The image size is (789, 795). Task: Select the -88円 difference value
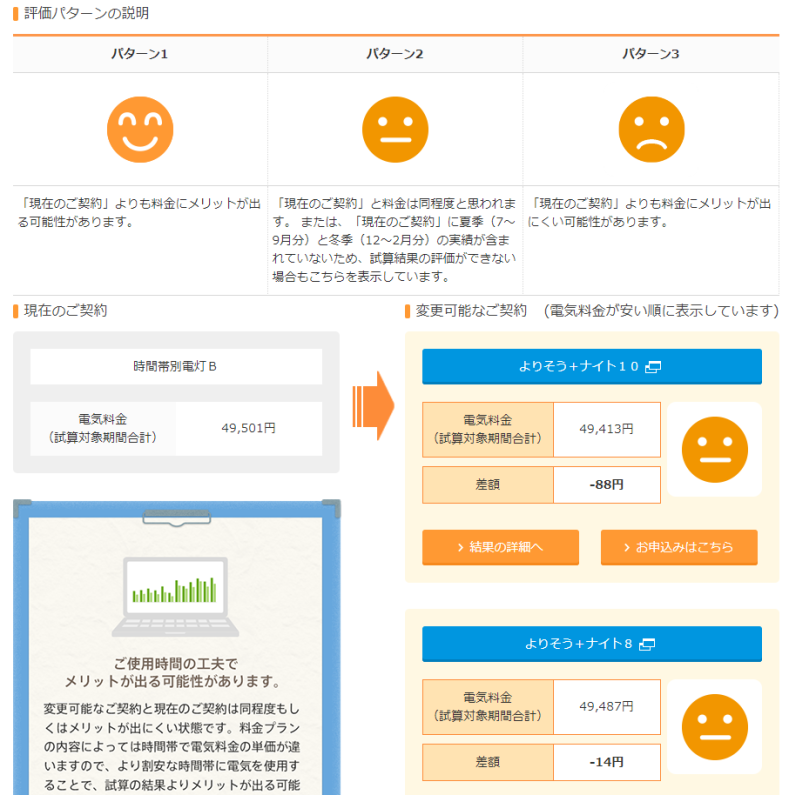coord(606,485)
